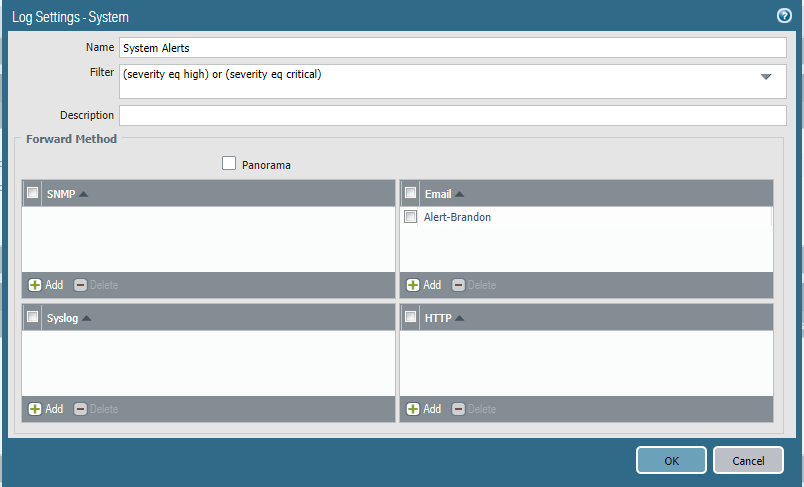Sort the HTTP column via its arrow
Screen dimensions: 804x487
coord(460,318)
